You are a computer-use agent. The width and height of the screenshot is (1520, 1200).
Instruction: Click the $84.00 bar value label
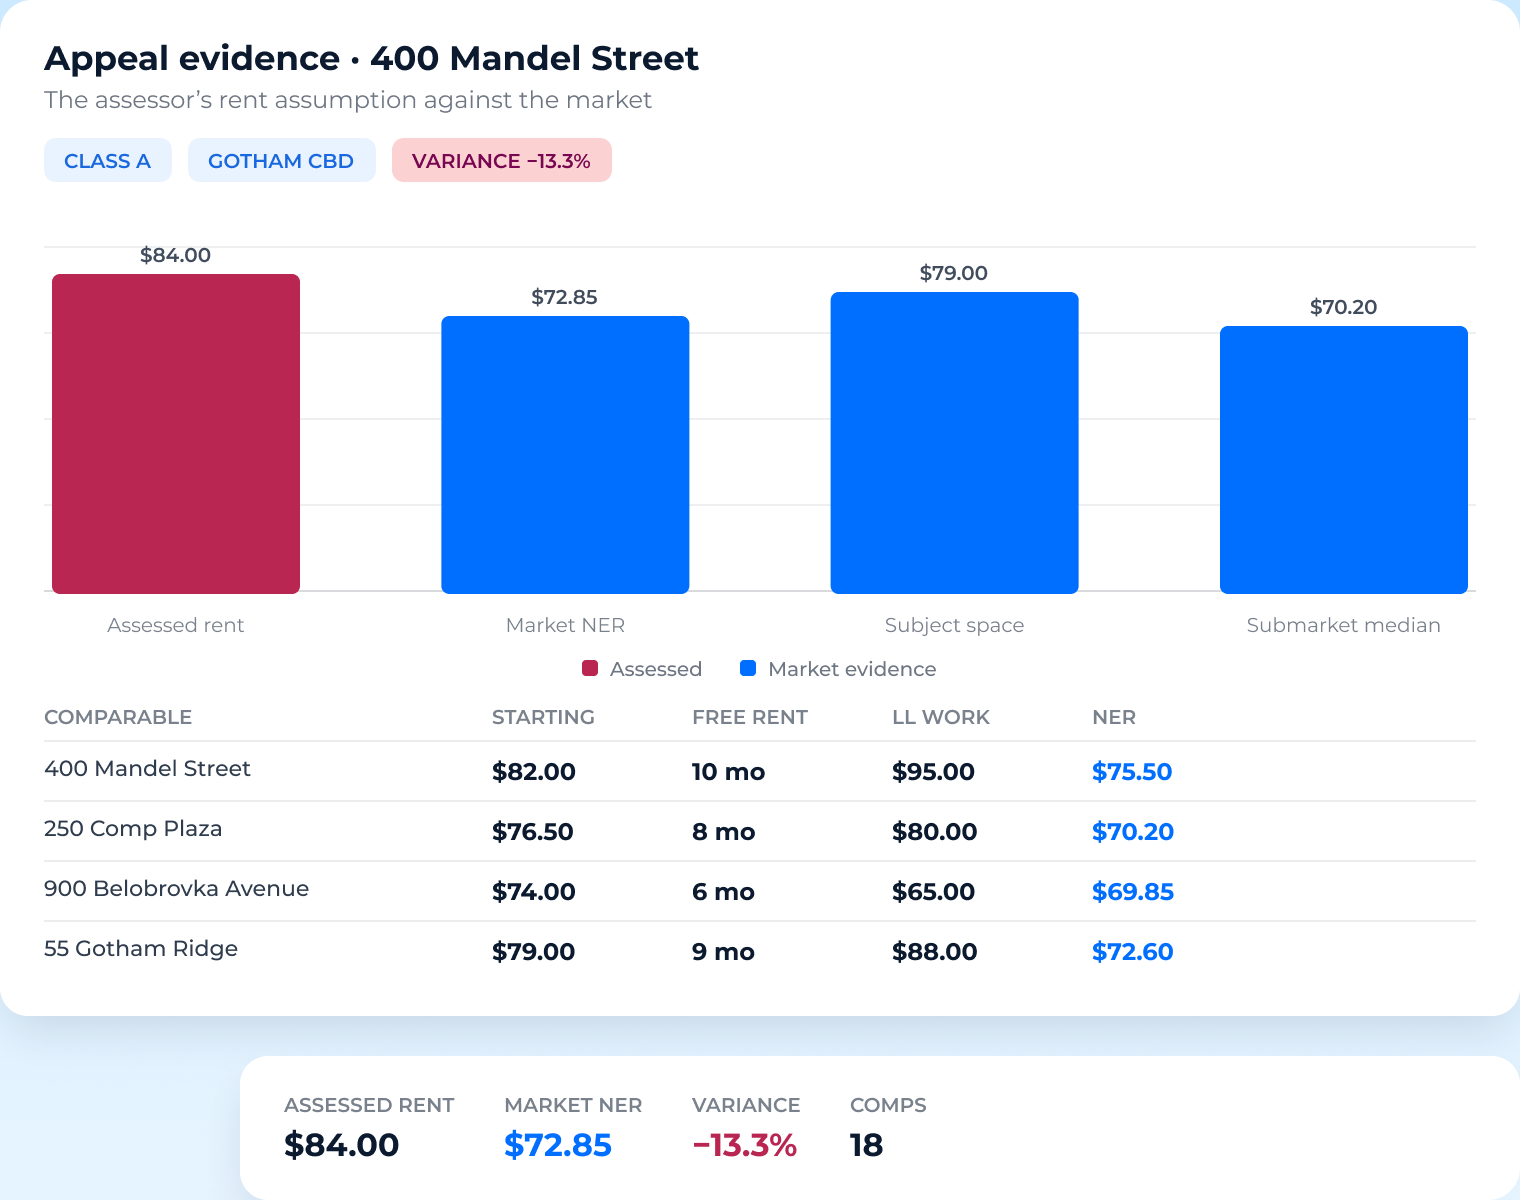coord(176,255)
